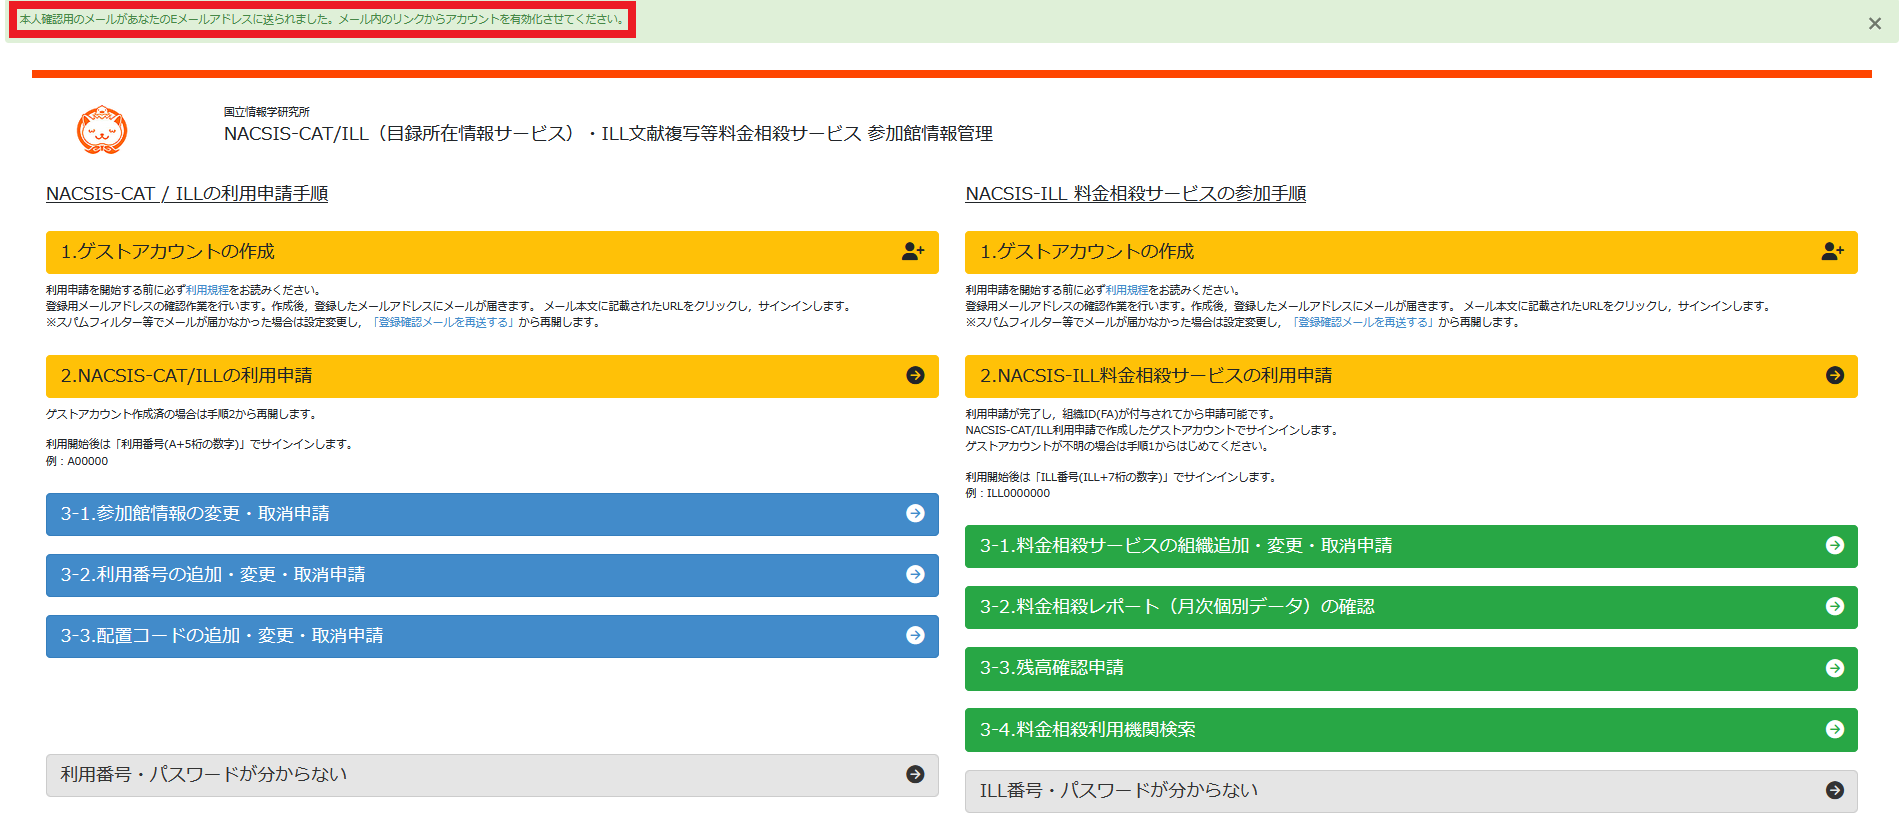
Task: Click the 例 : ILL0000000 example text
Action: (1008, 493)
